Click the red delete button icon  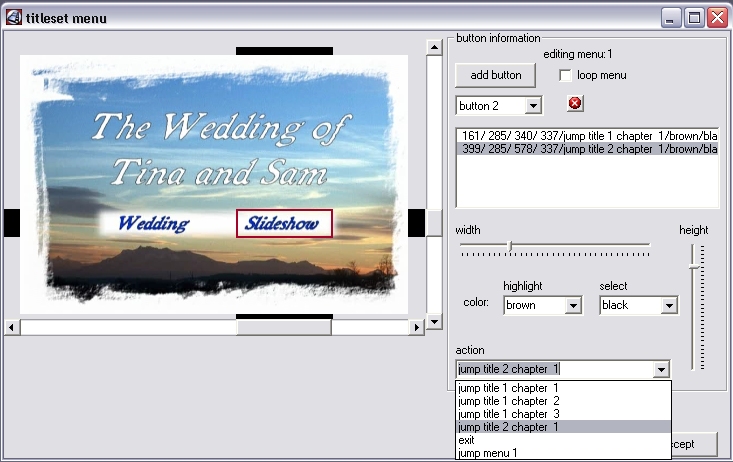click(x=575, y=104)
